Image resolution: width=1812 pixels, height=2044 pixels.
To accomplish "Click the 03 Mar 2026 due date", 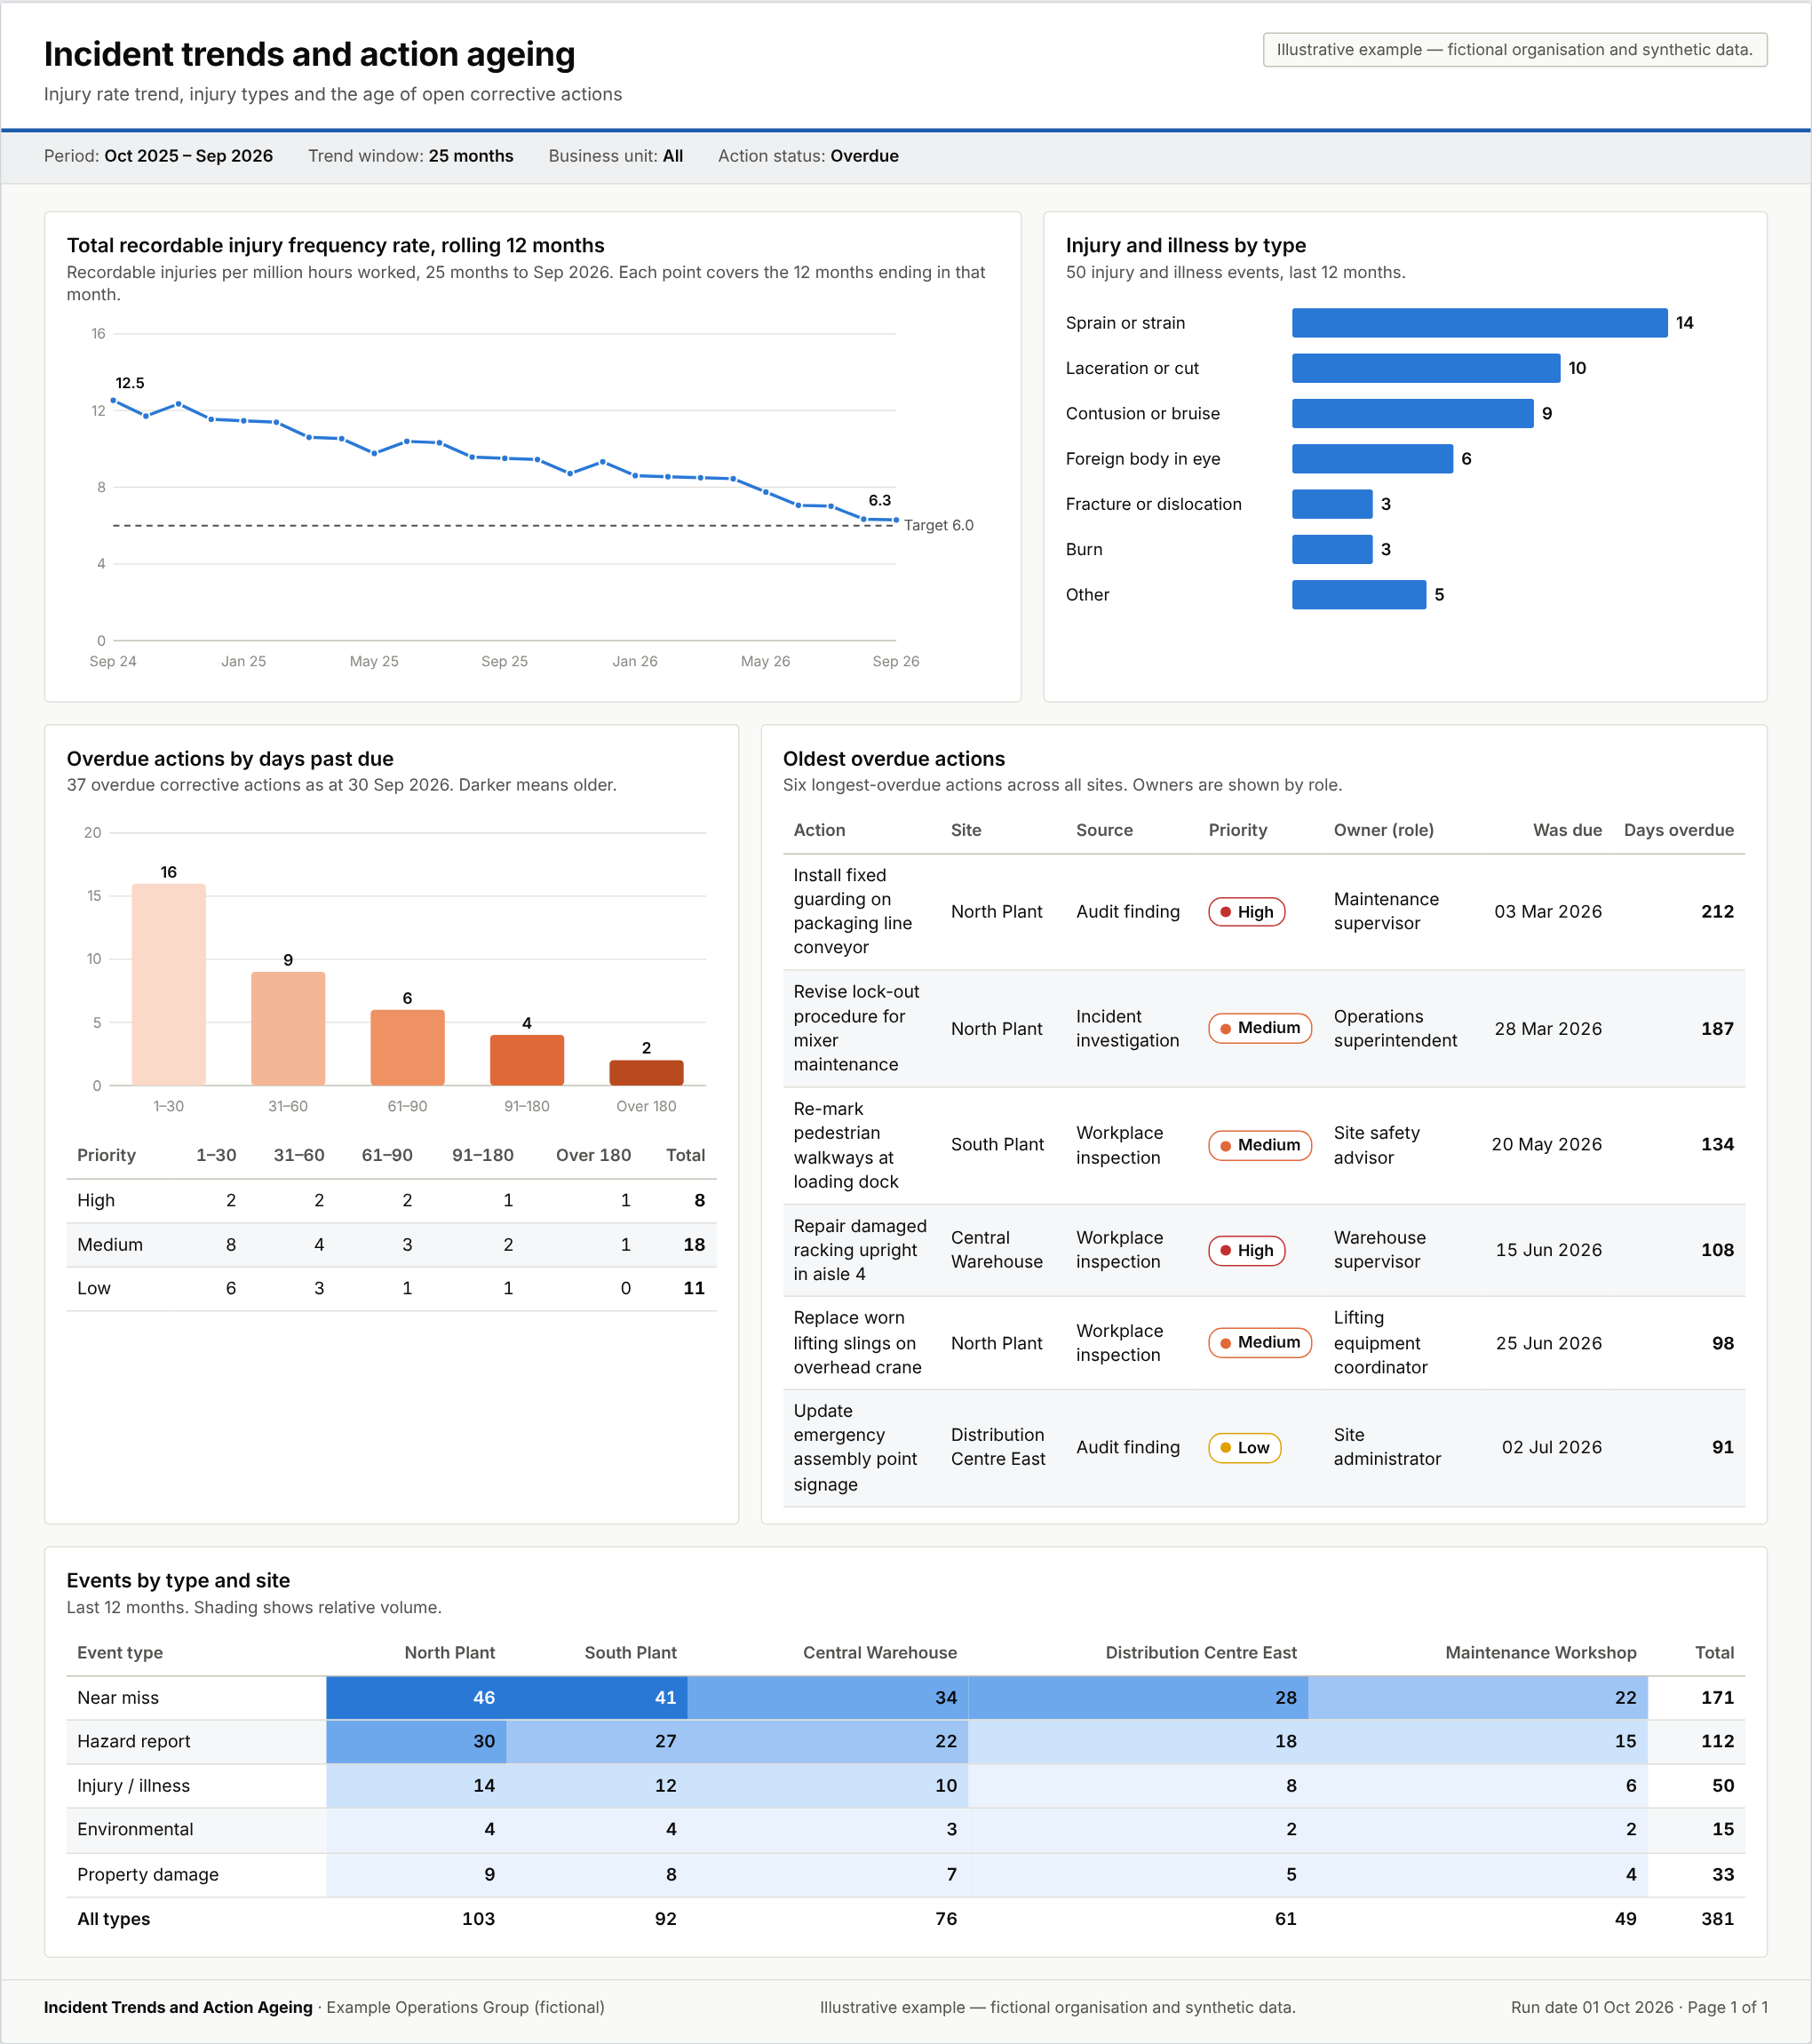I will click(x=1548, y=912).
